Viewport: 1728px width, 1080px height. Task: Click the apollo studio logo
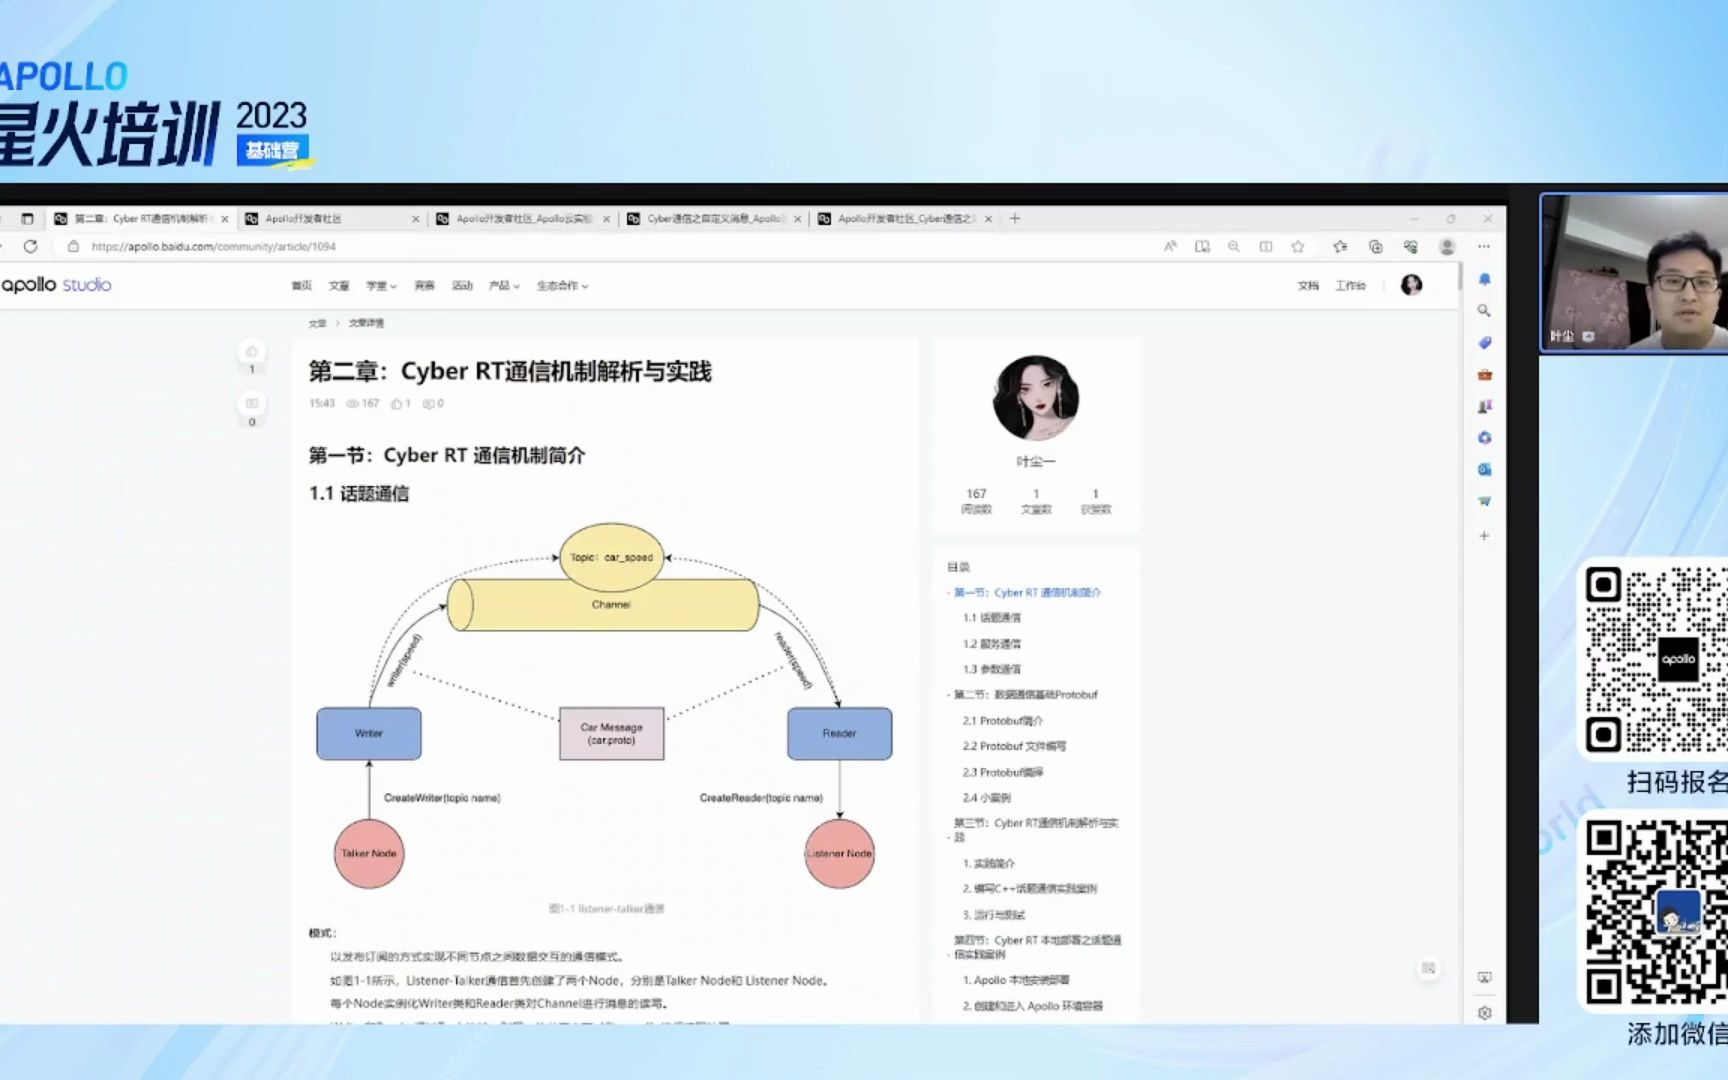(x=56, y=285)
